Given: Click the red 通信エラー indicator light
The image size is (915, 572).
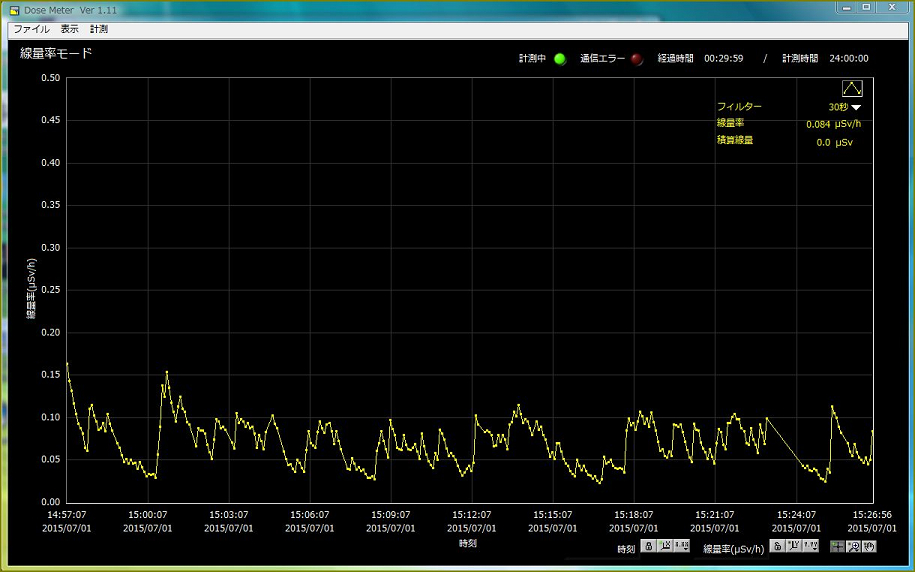Looking at the screenshot, I should coord(637,58).
